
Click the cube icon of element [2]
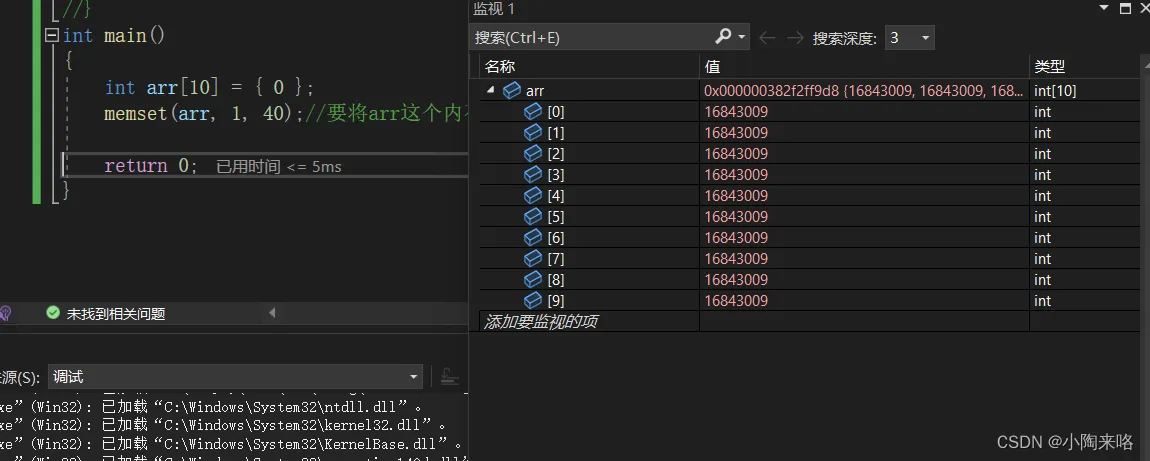pyautogui.click(x=533, y=154)
